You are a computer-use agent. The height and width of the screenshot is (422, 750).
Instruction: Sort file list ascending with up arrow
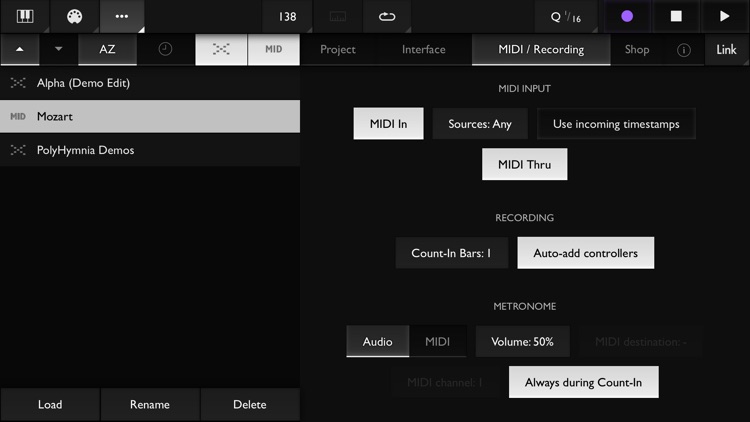[20, 49]
